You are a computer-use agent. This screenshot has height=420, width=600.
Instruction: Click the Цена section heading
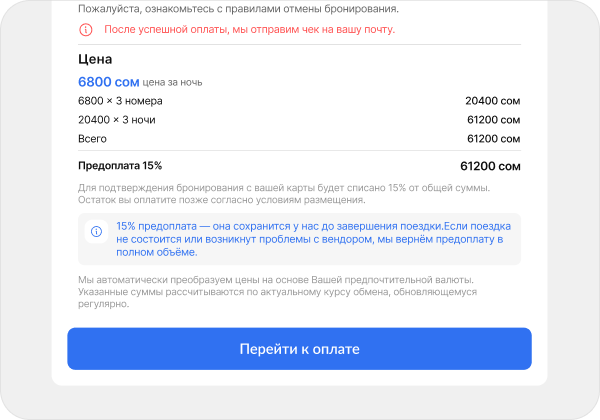click(95, 59)
